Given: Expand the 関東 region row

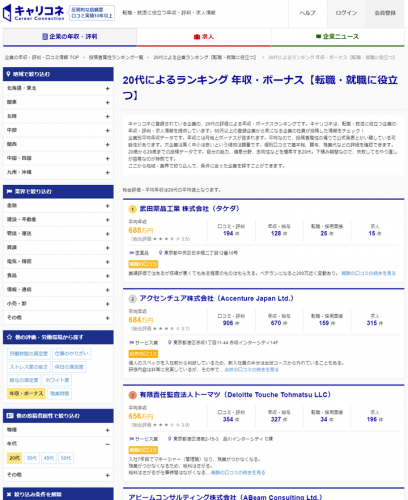Looking at the screenshot, I should 58,102.
